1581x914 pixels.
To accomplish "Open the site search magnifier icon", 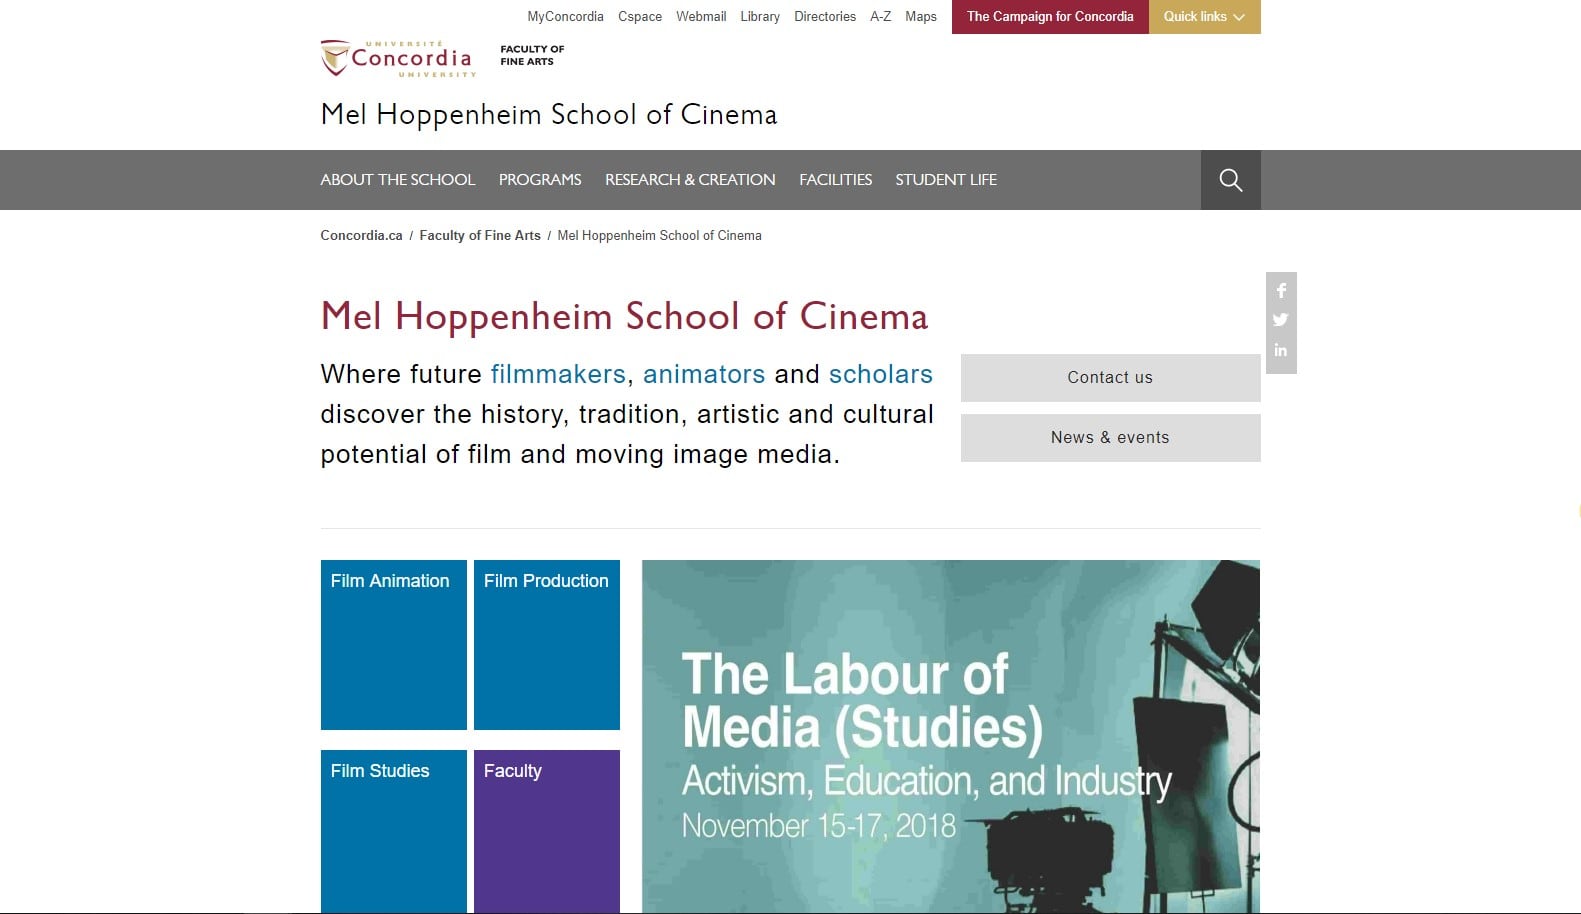I will coord(1230,180).
